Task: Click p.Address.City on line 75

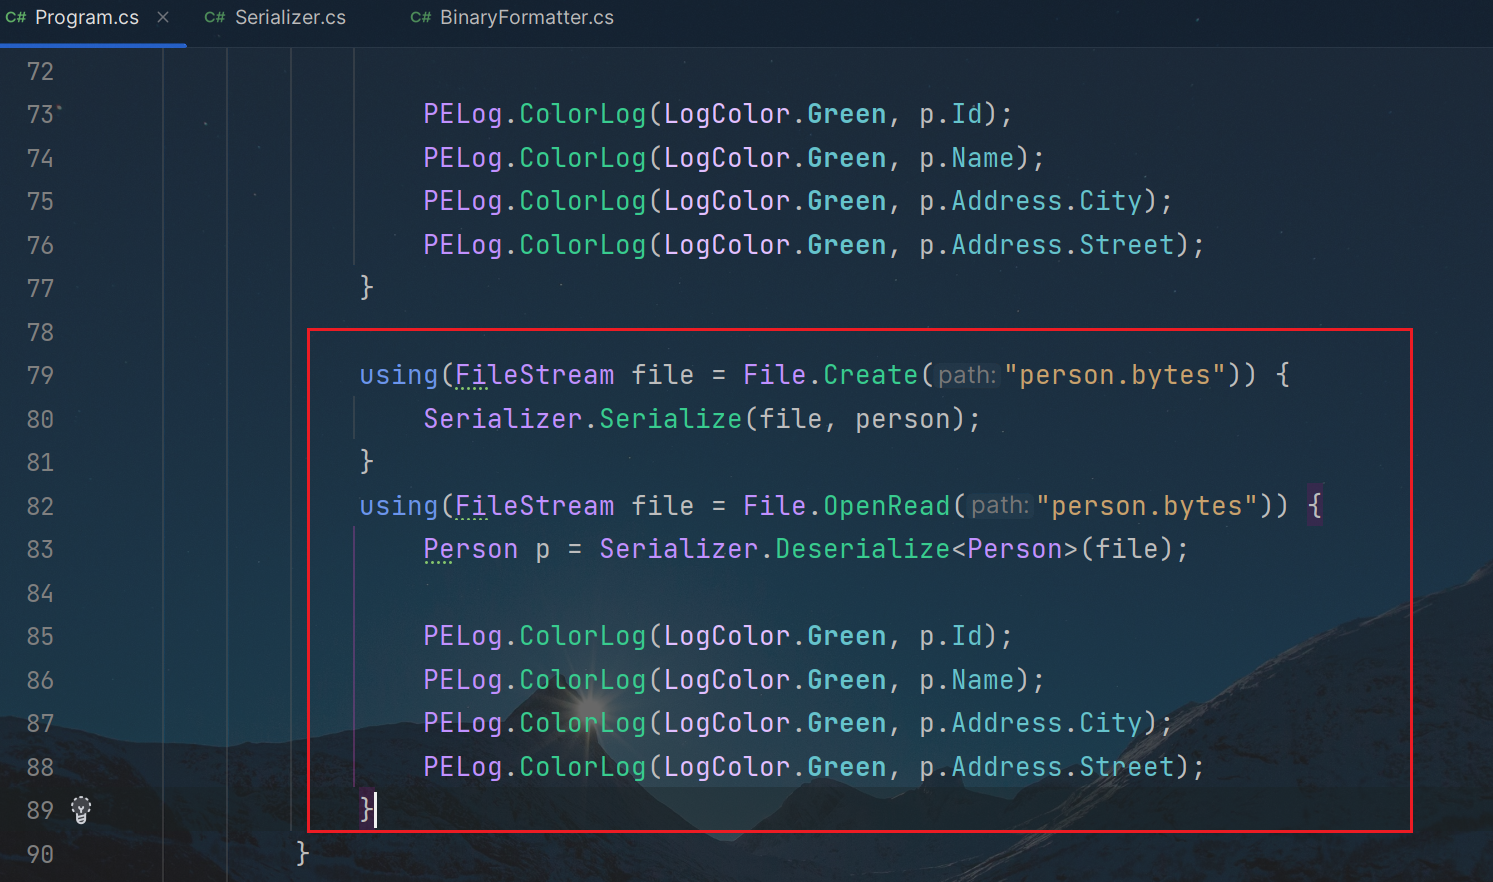Action: [x=1031, y=201]
